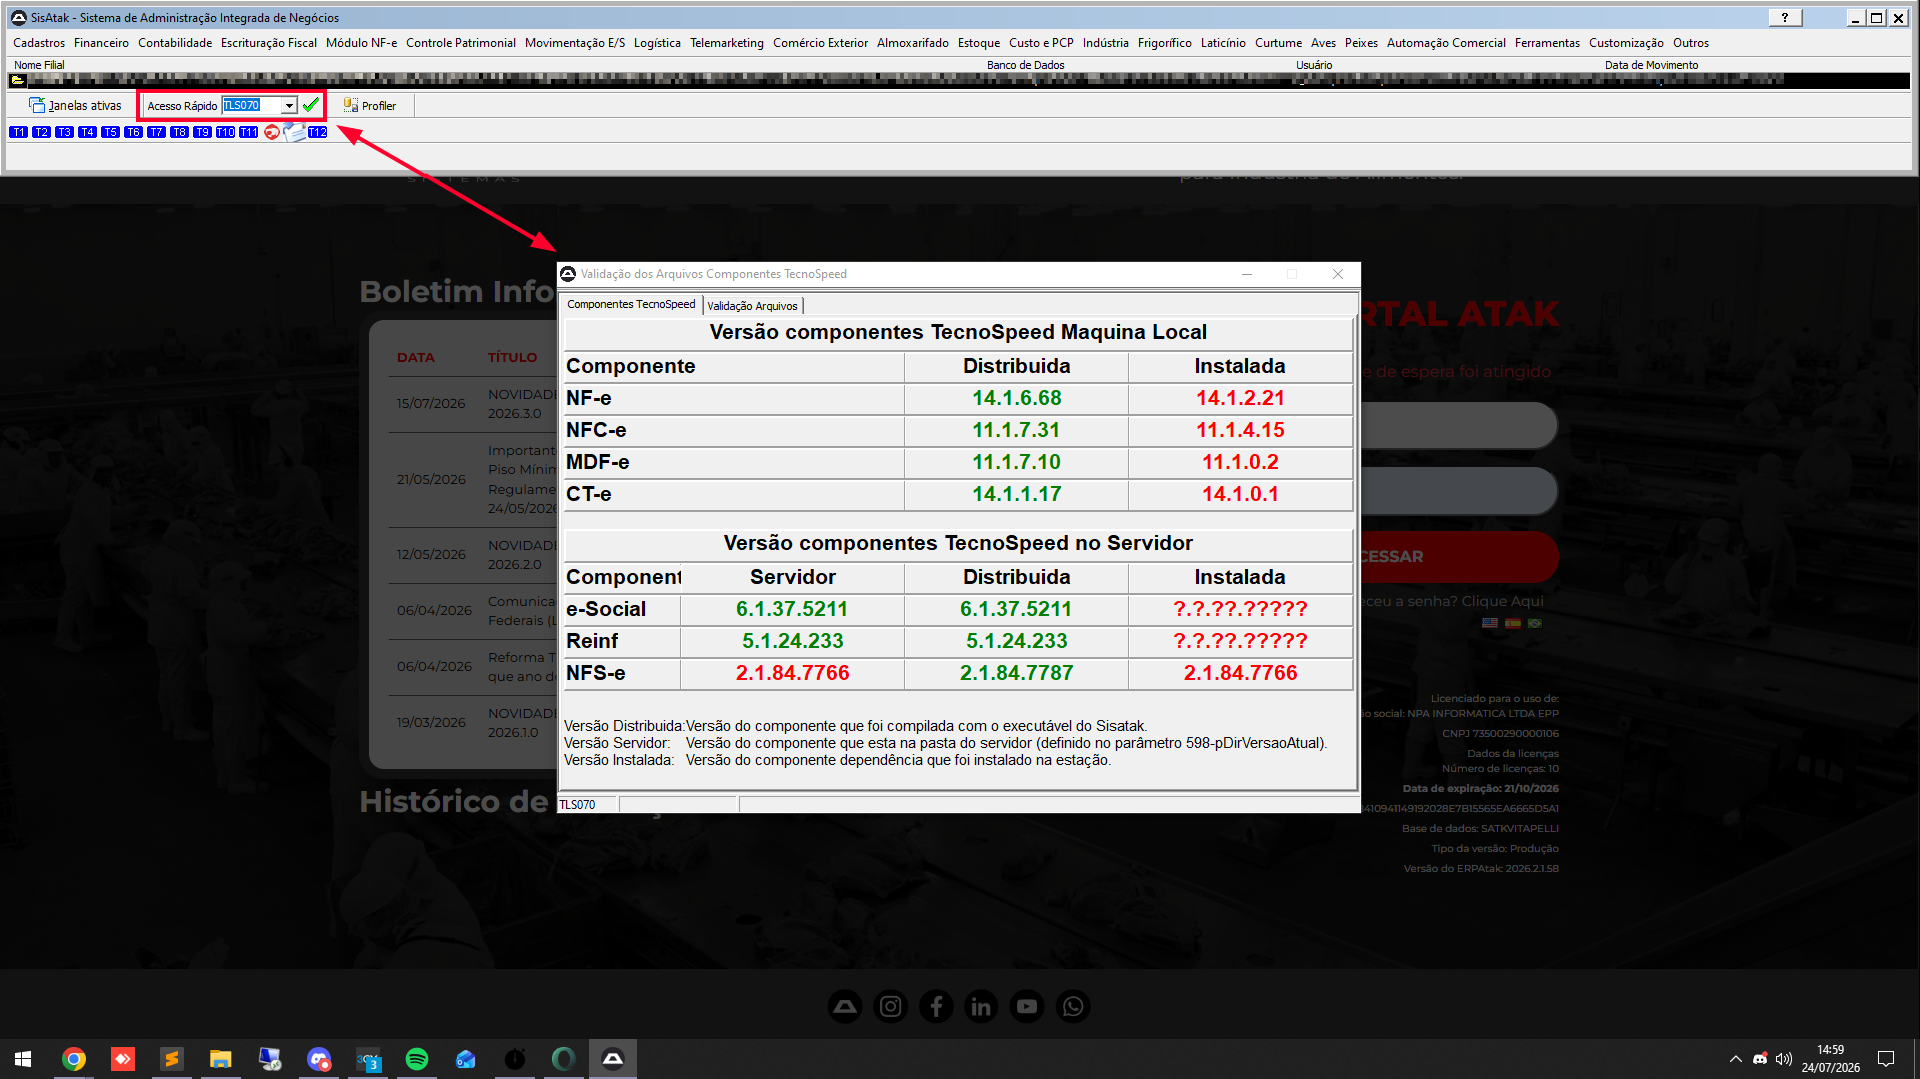Minimize the Validação dos Arquivos dialog
This screenshot has height=1079, width=1920.
[x=1247, y=274]
